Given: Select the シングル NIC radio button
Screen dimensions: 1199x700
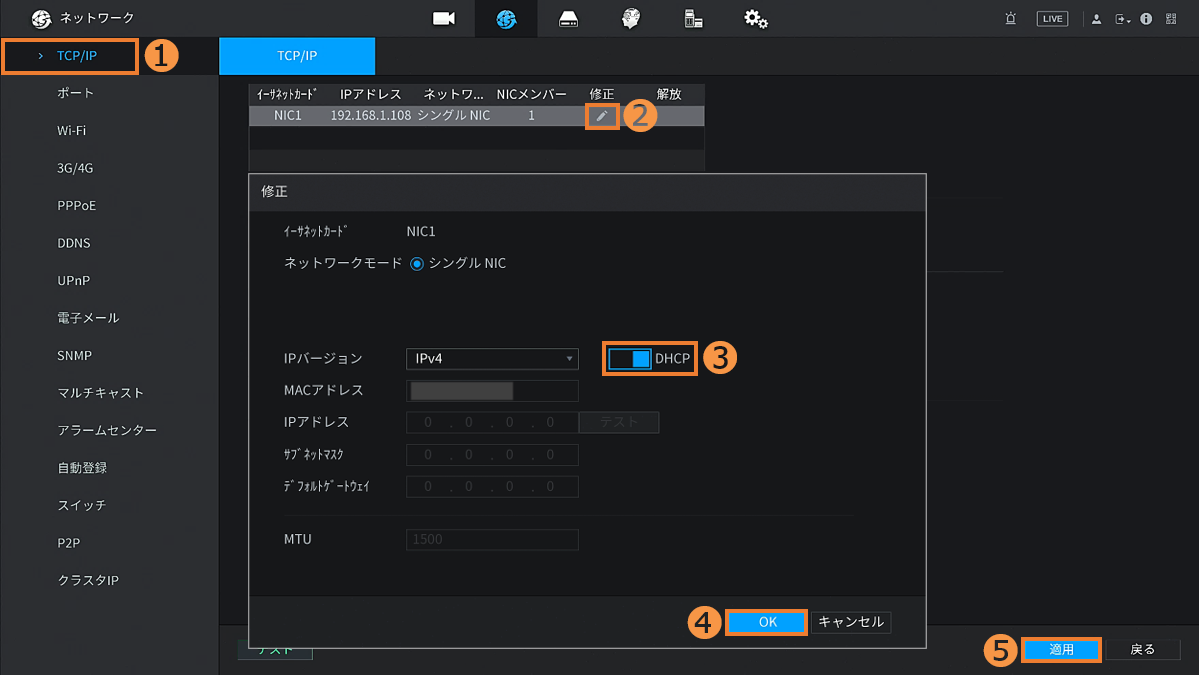Looking at the screenshot, I should point(418,264).
